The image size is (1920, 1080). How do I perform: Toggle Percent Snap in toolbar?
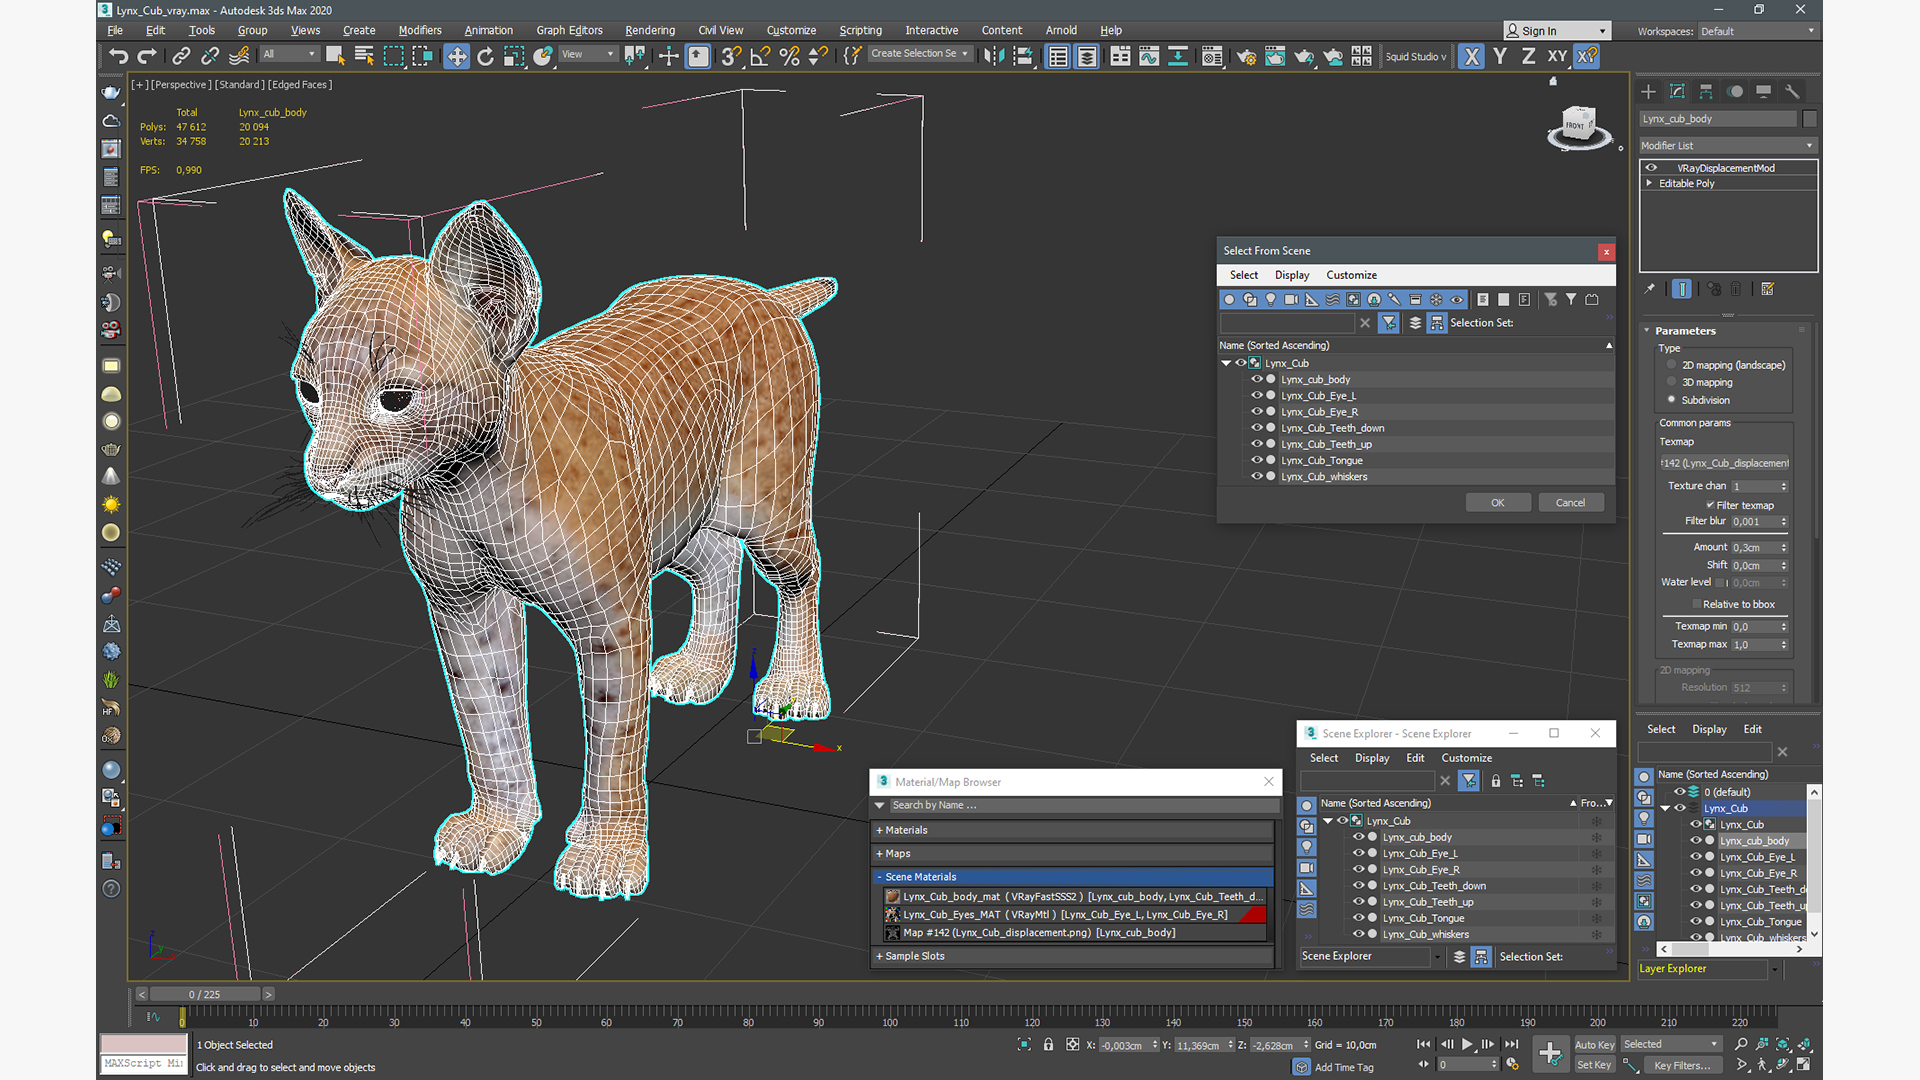789,56
